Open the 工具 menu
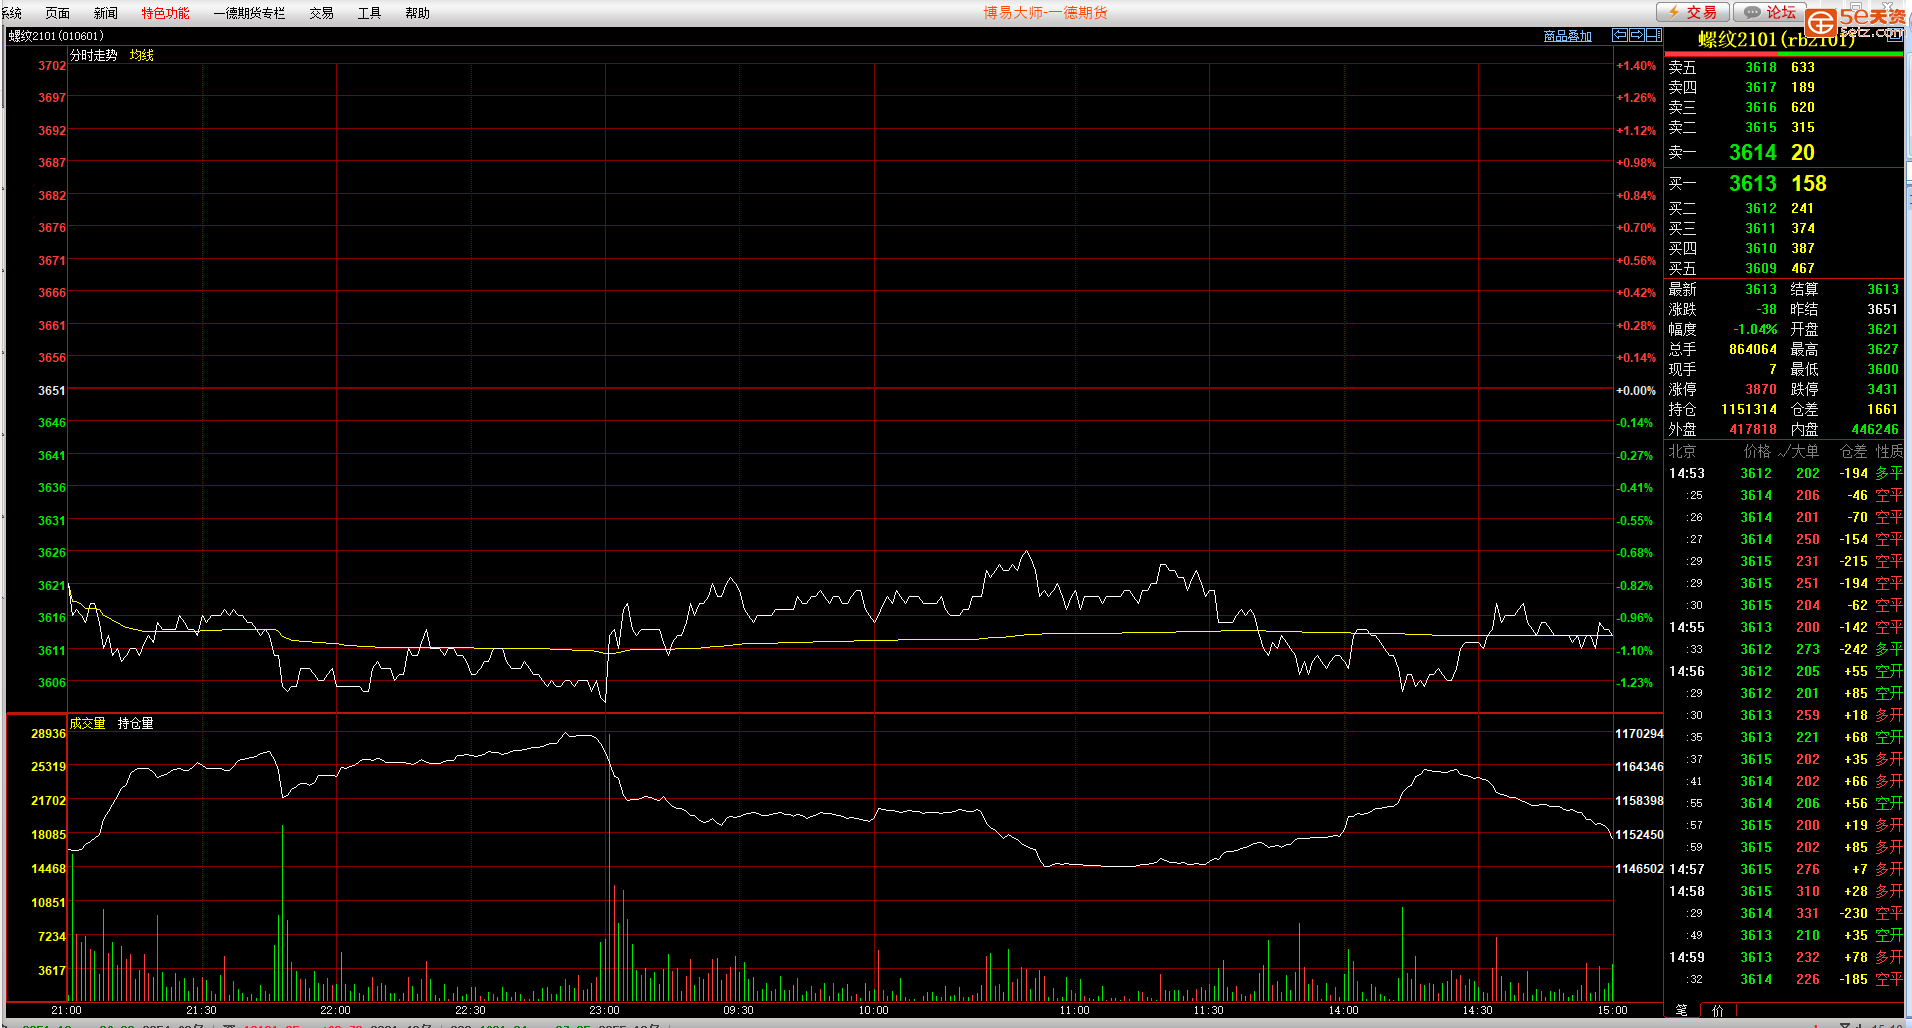This screenshot has height=1028, width=1912. click(369, 13)
